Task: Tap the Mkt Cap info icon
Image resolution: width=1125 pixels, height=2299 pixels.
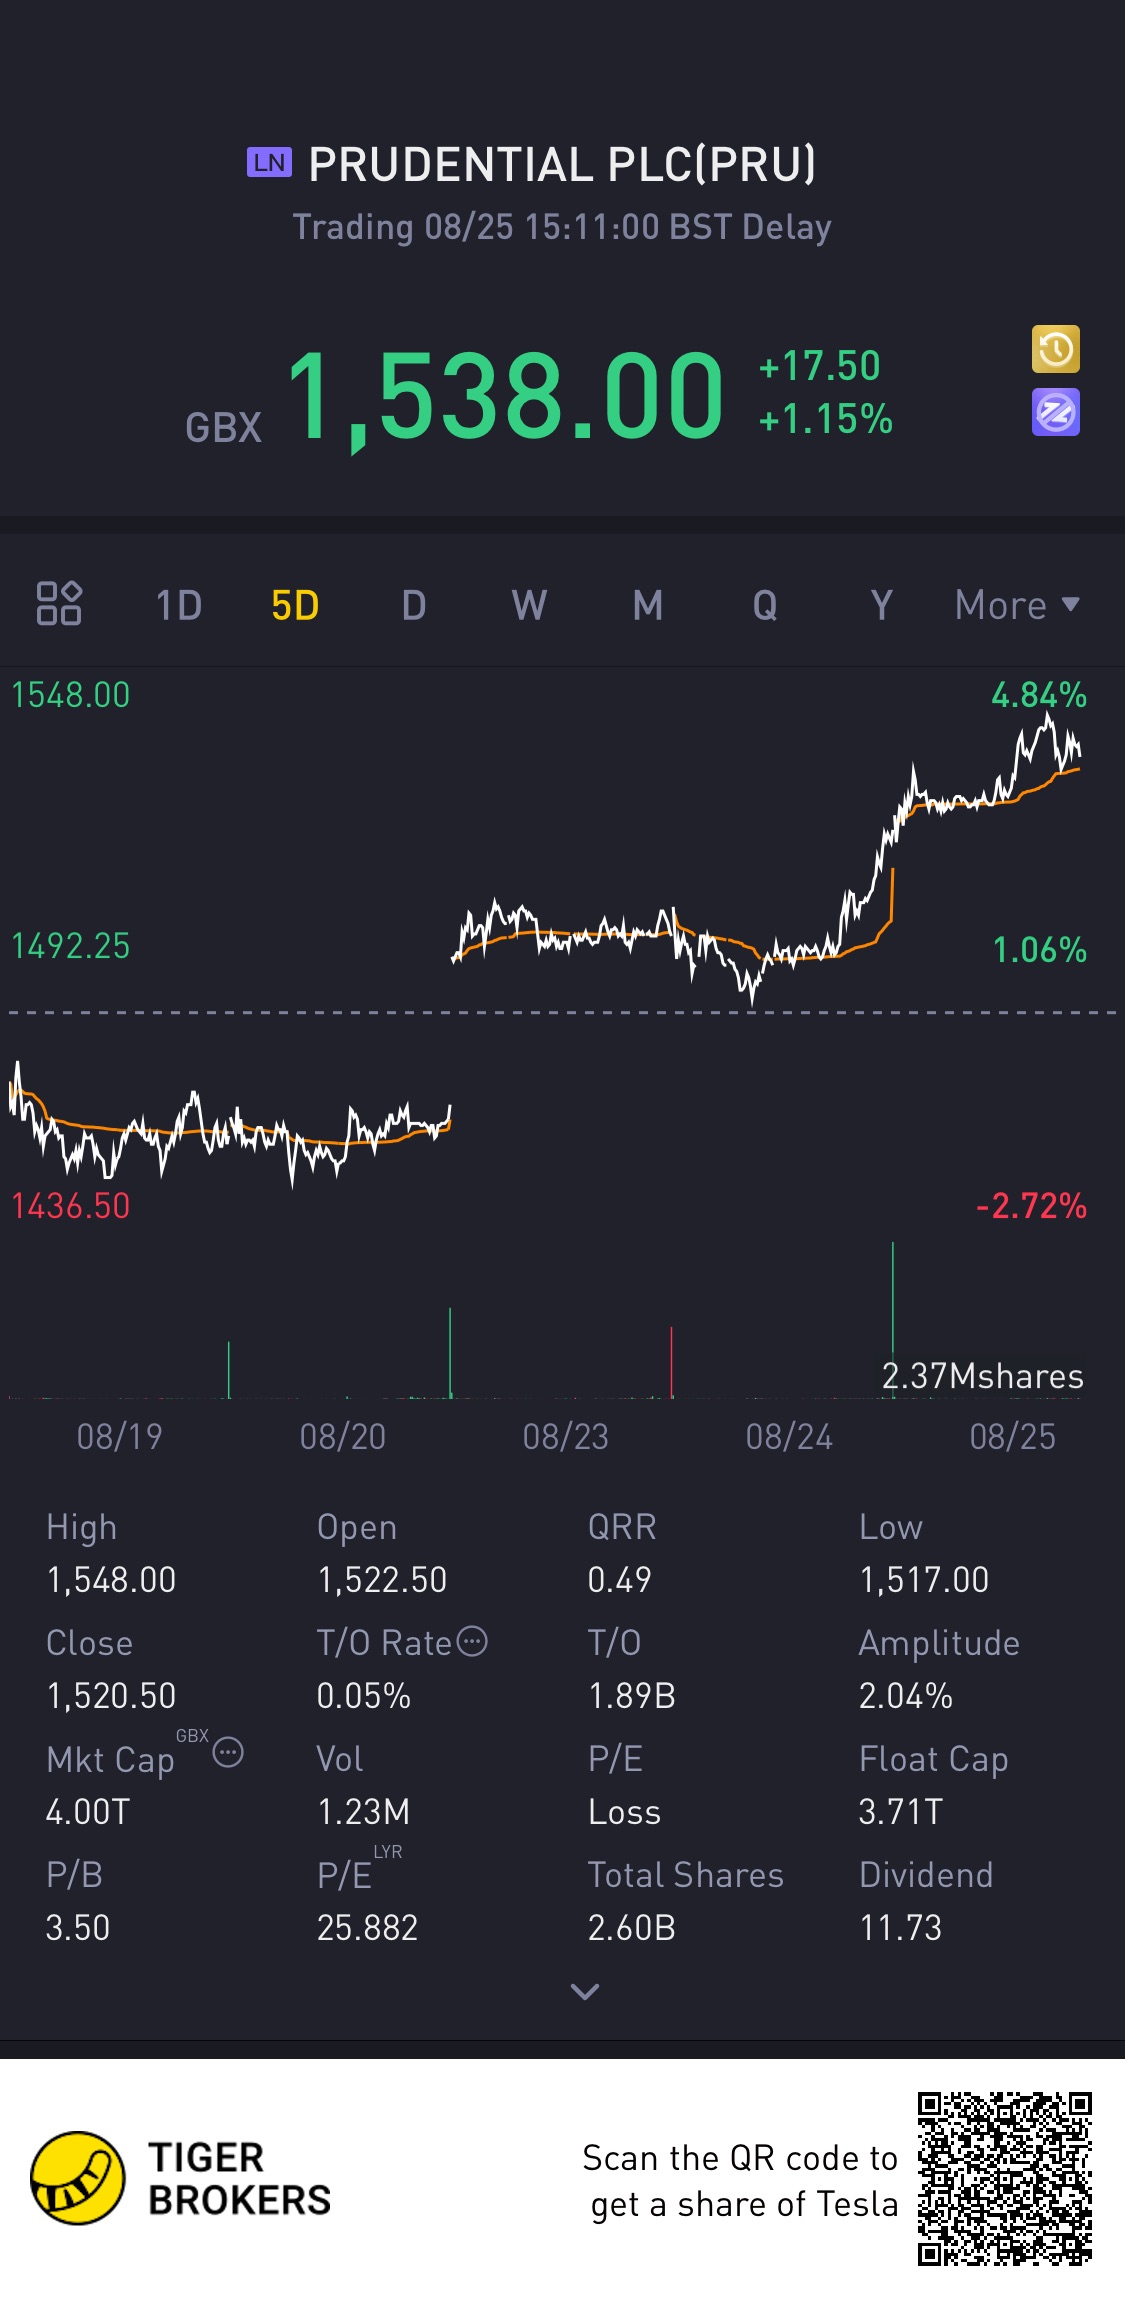Action: tap(228, 1752)
